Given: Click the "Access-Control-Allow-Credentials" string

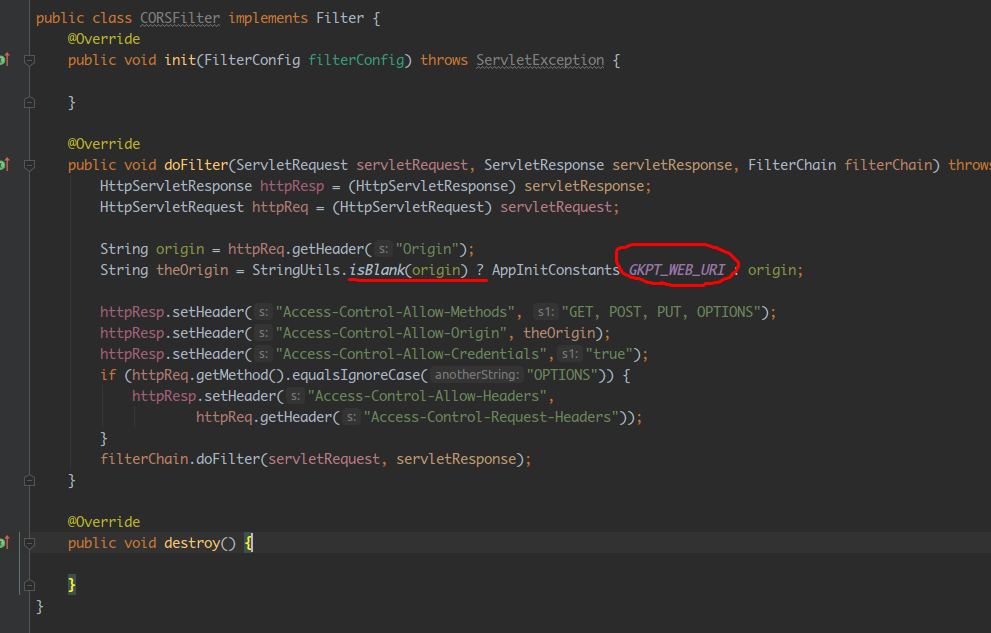Looking at the screenshot, I should (411, 354).
